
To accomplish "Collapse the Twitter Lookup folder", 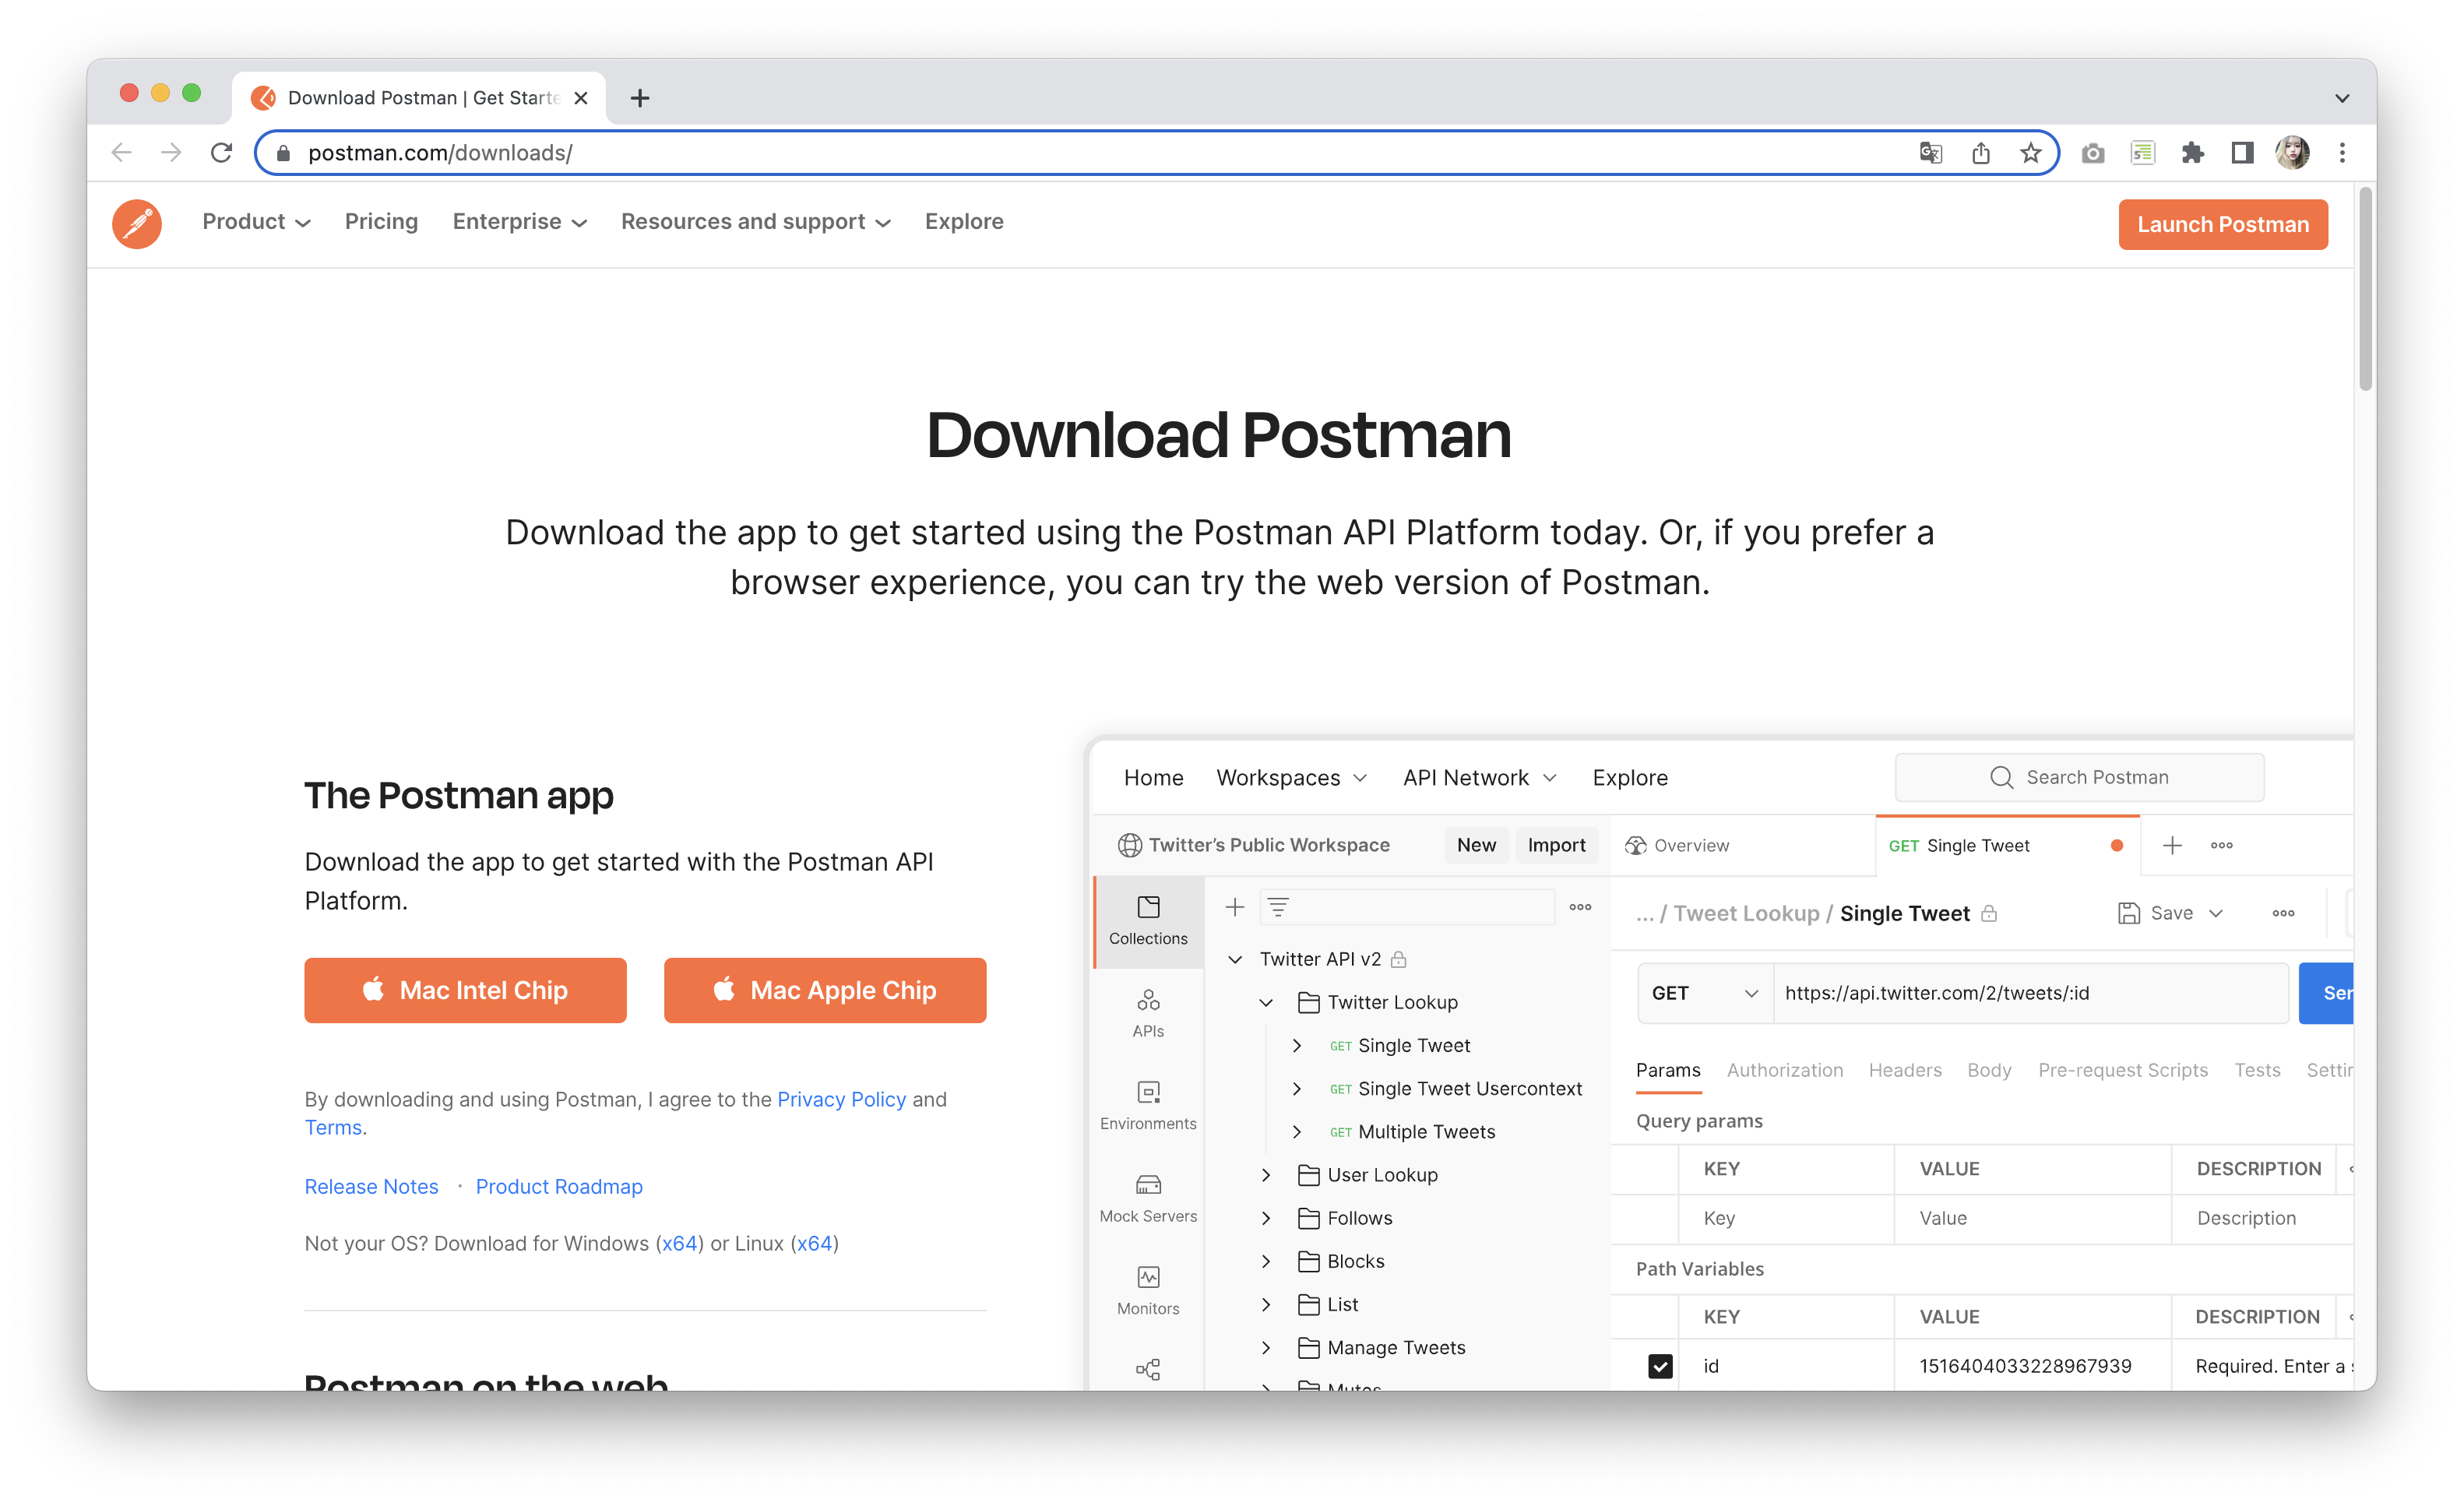I will point(1266,1002).
